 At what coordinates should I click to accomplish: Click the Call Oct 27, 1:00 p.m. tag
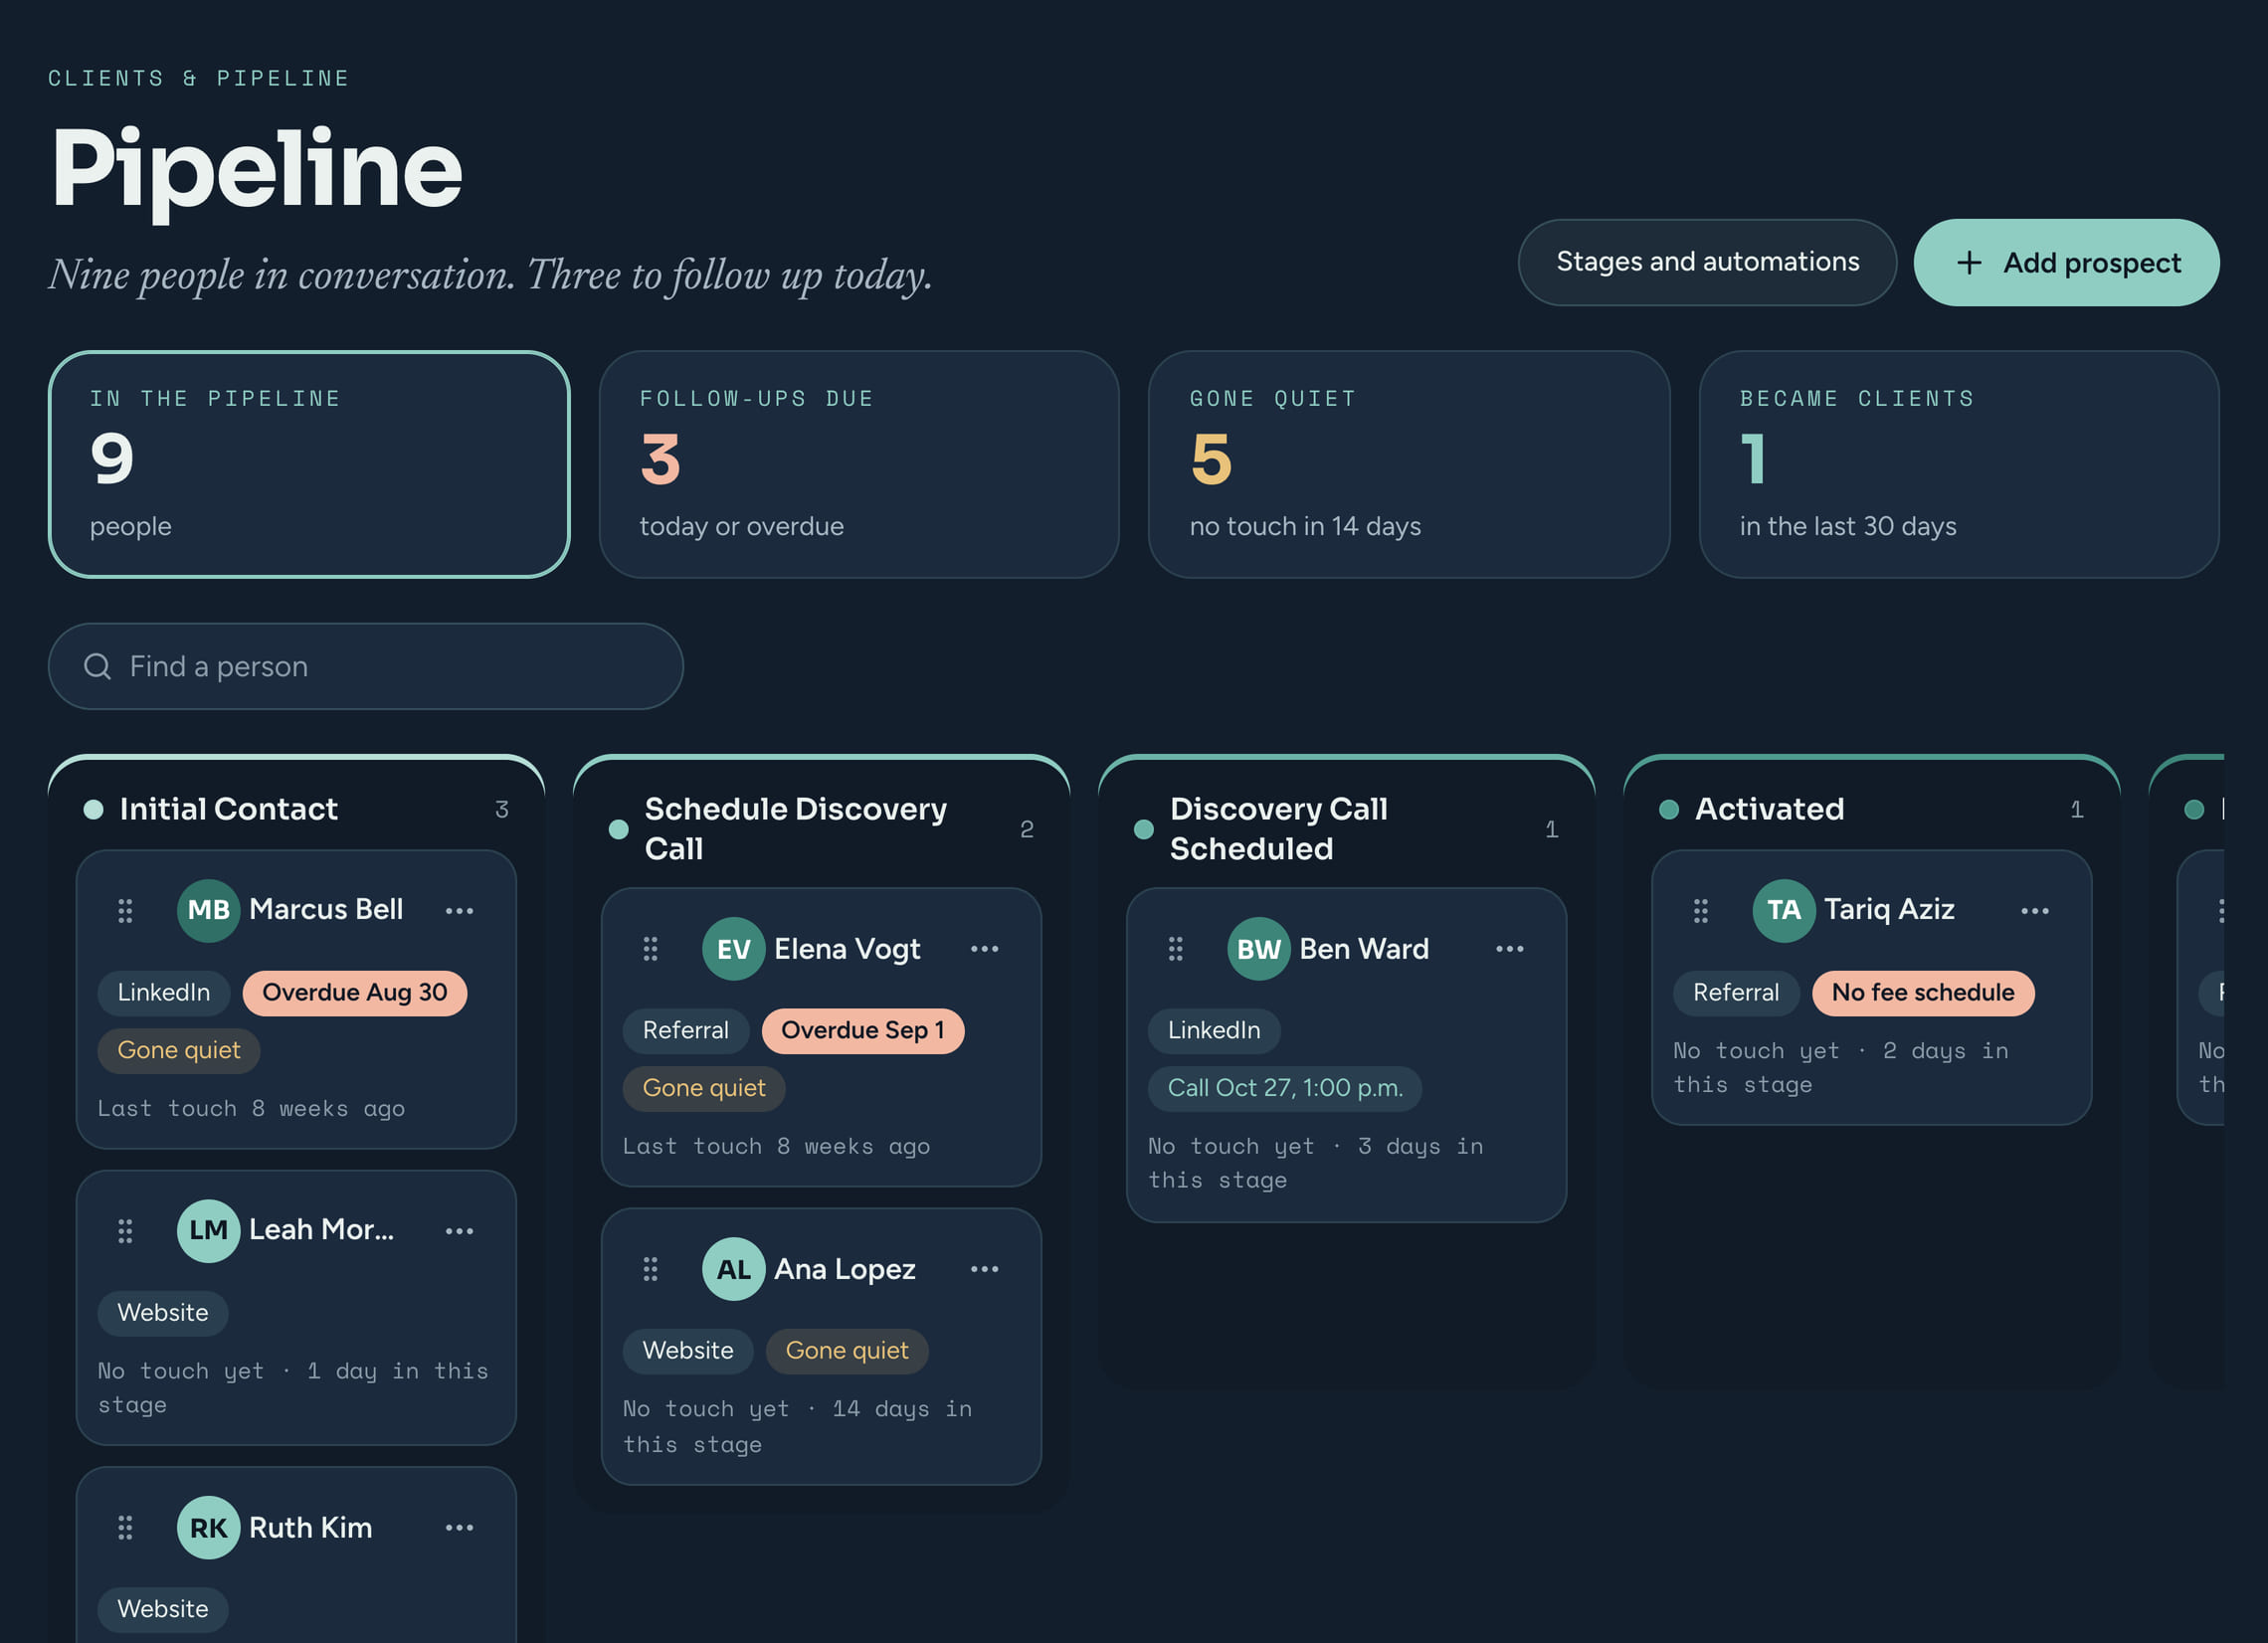(1285, 1088)
